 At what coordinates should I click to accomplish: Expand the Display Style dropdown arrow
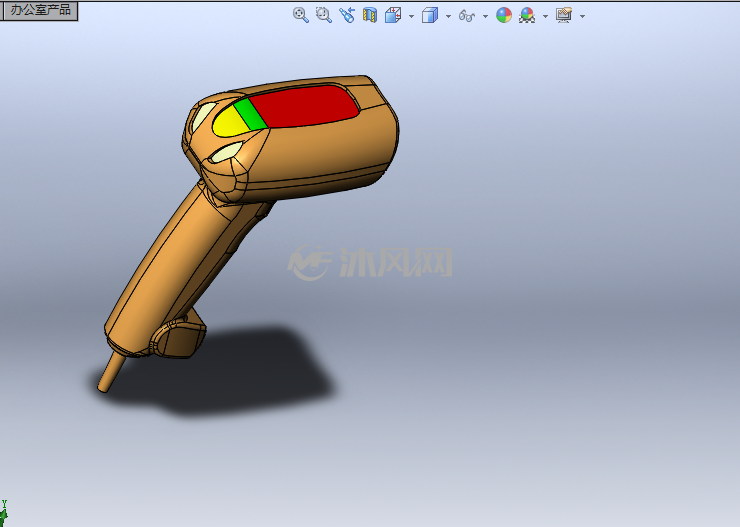[x=448, y=17]
